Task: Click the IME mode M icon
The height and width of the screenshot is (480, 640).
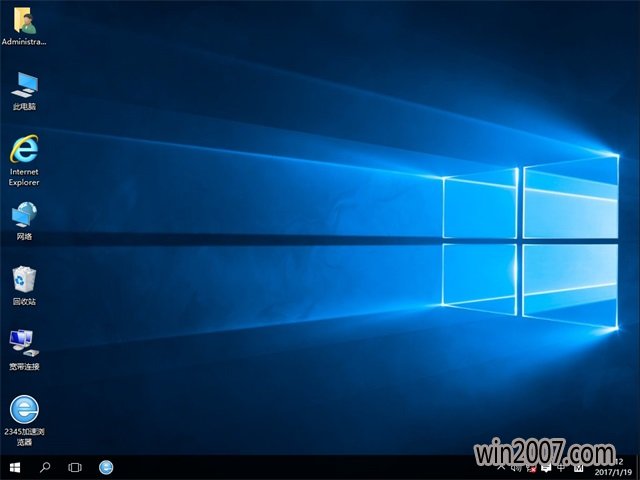Action: [578, 468]
